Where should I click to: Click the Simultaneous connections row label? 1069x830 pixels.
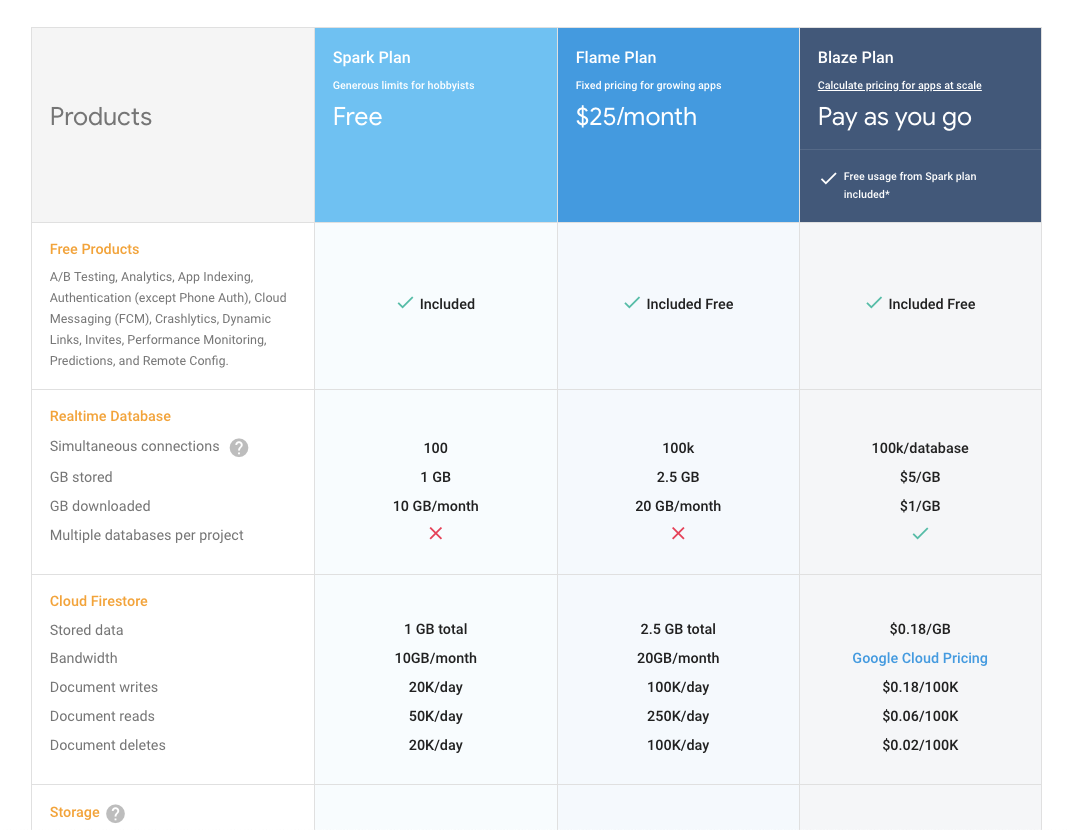[x=134, y=446]
